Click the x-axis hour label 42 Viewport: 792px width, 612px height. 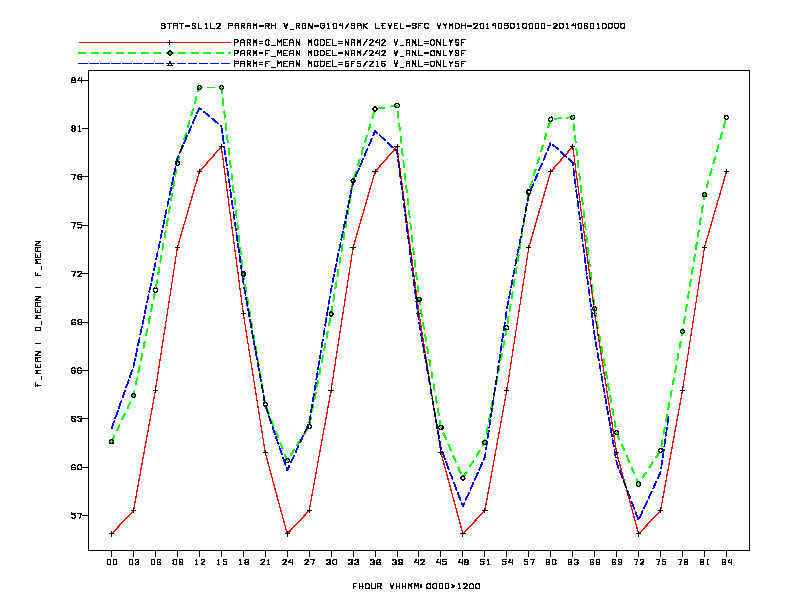419,562
